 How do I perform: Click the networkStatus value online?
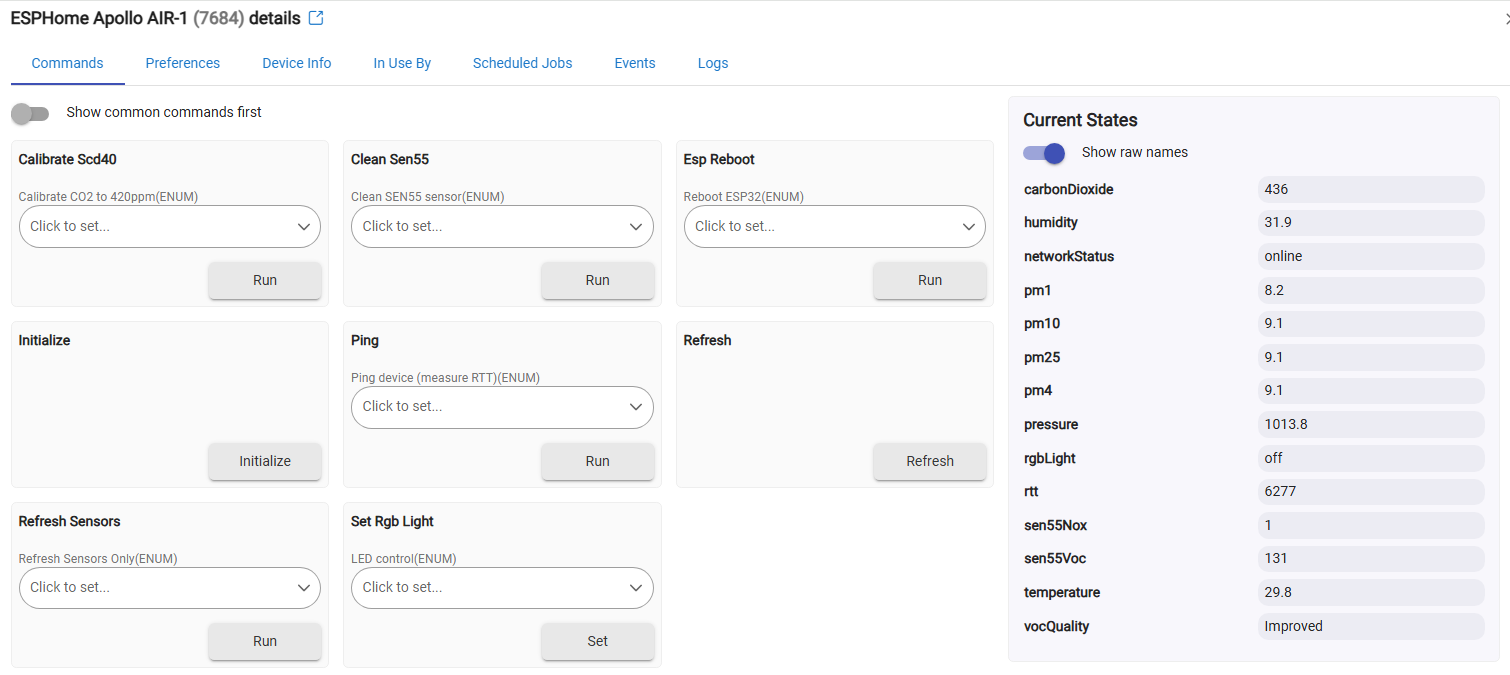point(1371,256)
